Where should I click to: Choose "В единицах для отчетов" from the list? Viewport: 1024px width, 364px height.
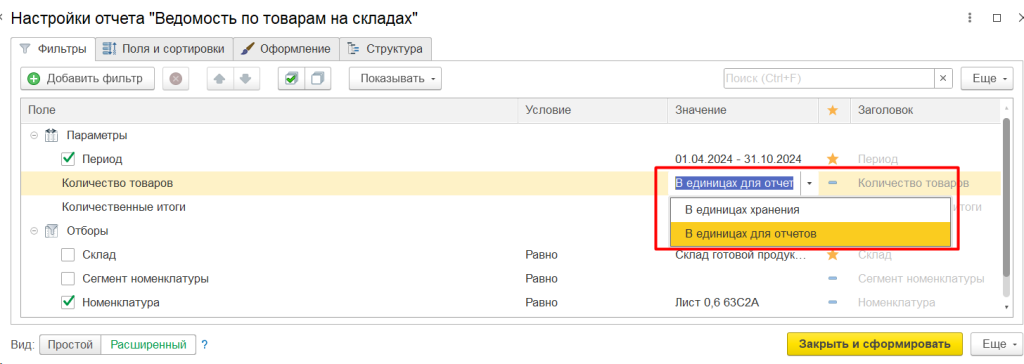tap(810, 234)
